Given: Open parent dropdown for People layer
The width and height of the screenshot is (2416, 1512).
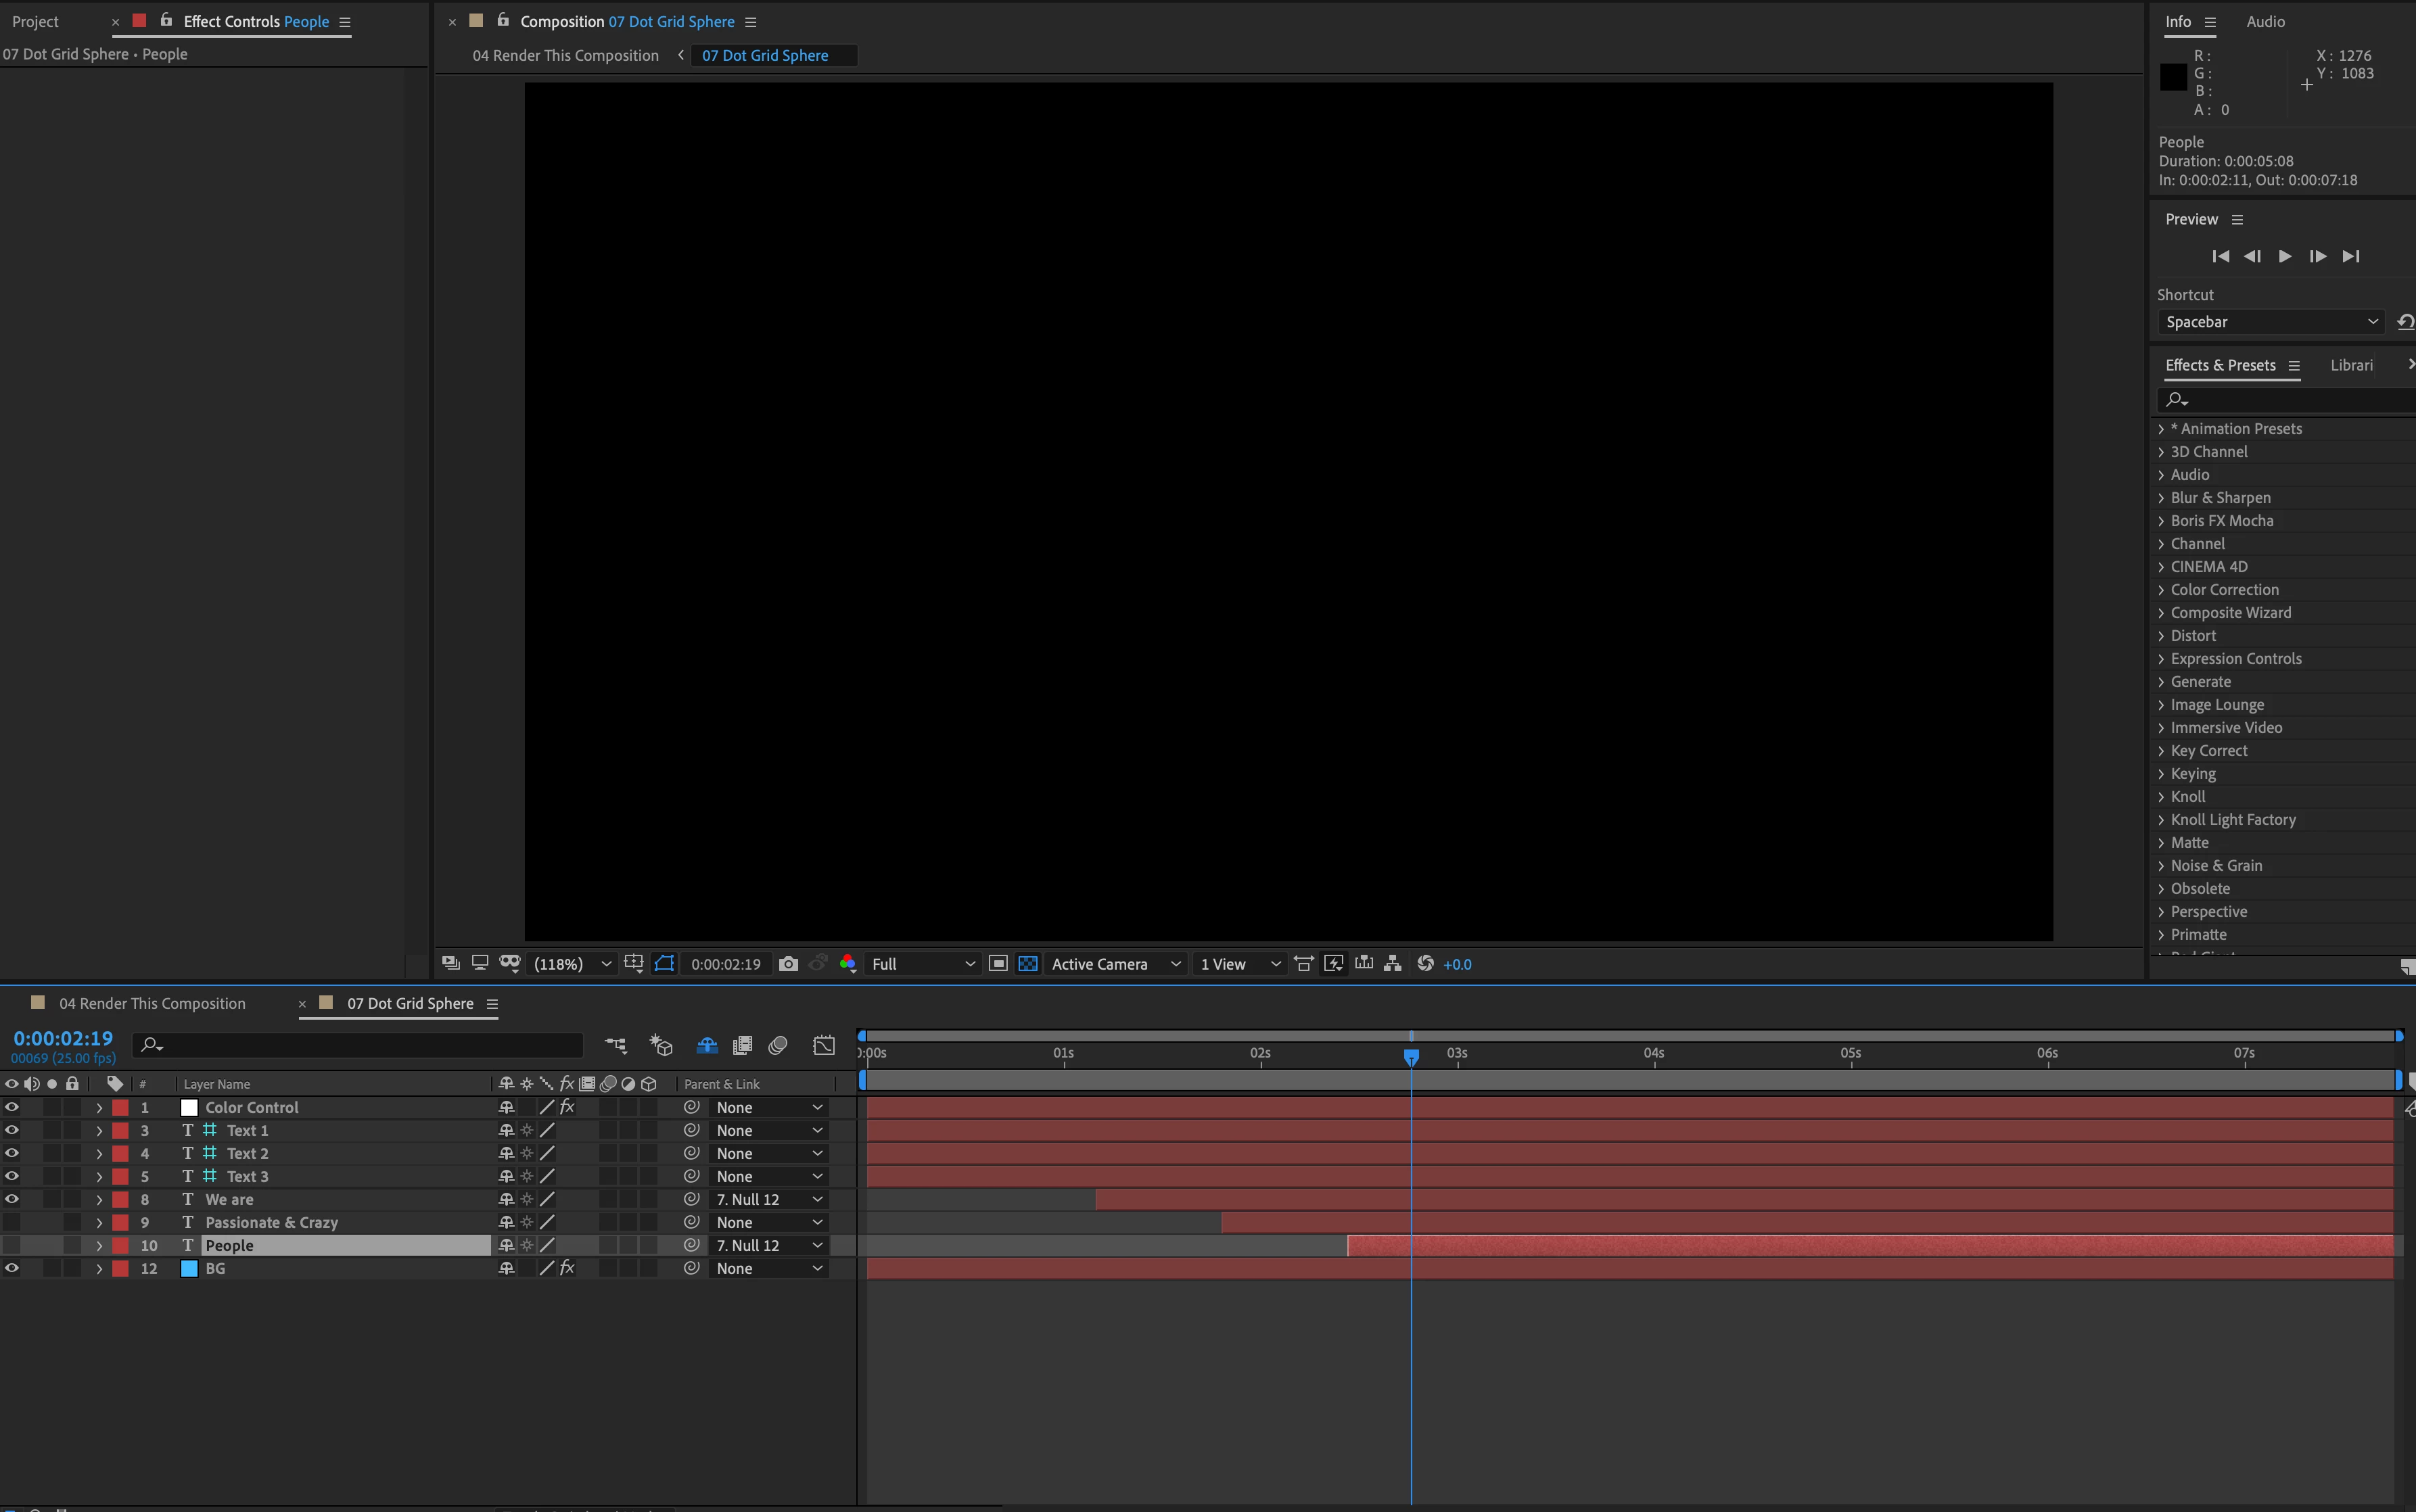Looking at the screenshot, I should tap(768, 1245).
